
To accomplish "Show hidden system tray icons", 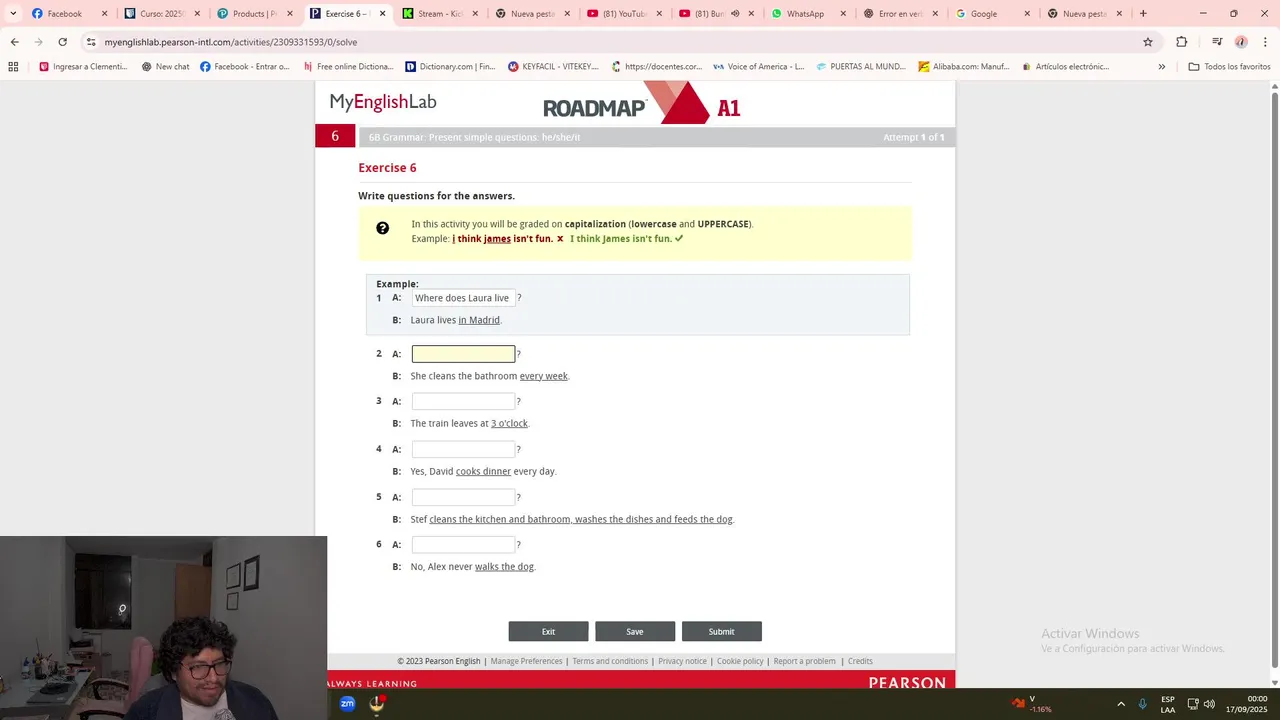I will click(1121, 704).
